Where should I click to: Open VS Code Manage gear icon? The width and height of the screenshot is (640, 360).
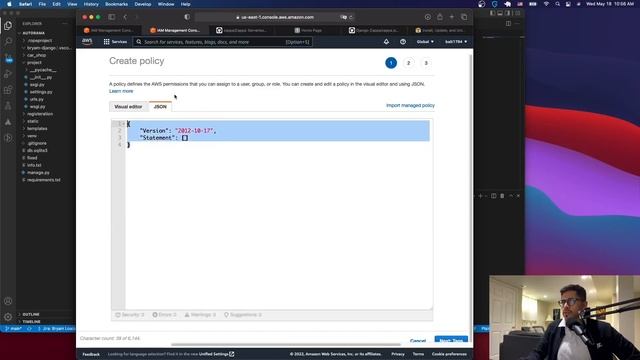click(8, 317)
